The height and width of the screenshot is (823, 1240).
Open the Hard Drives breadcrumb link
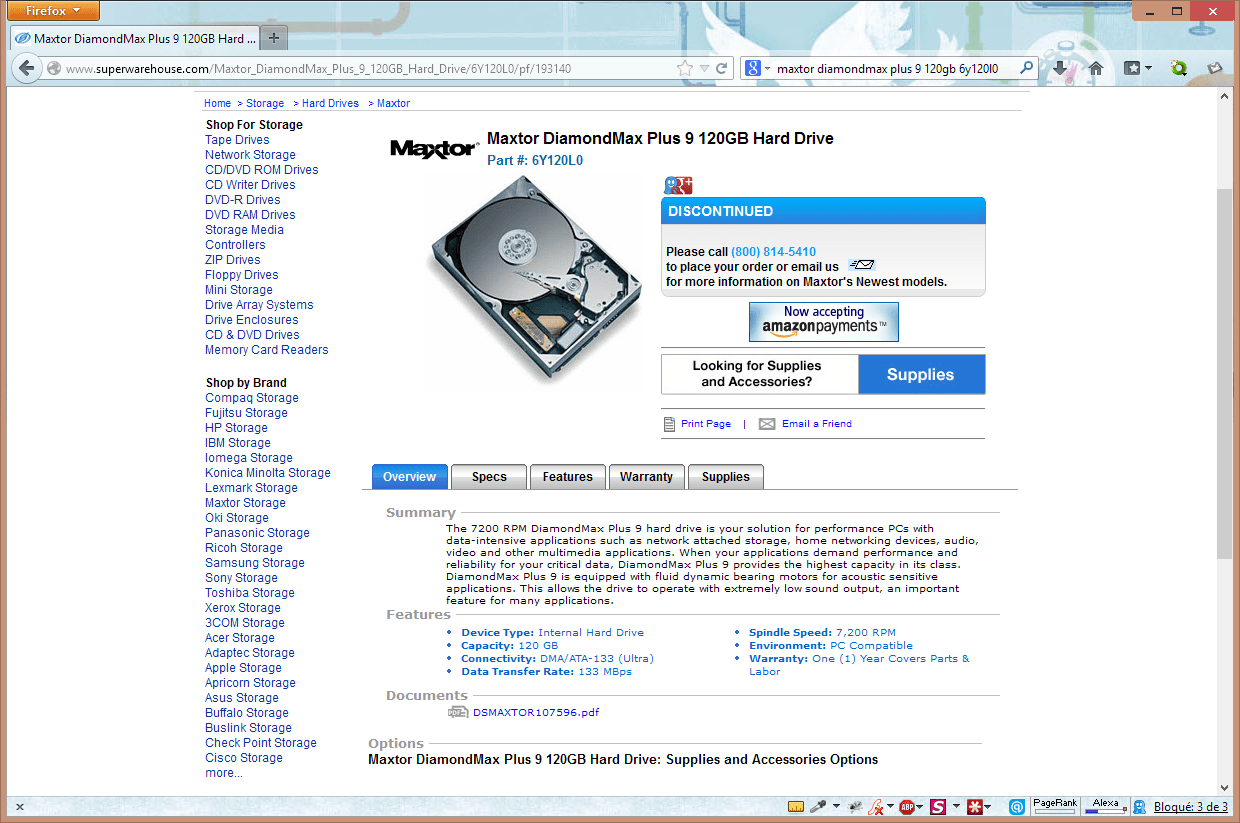coord(330,103)
